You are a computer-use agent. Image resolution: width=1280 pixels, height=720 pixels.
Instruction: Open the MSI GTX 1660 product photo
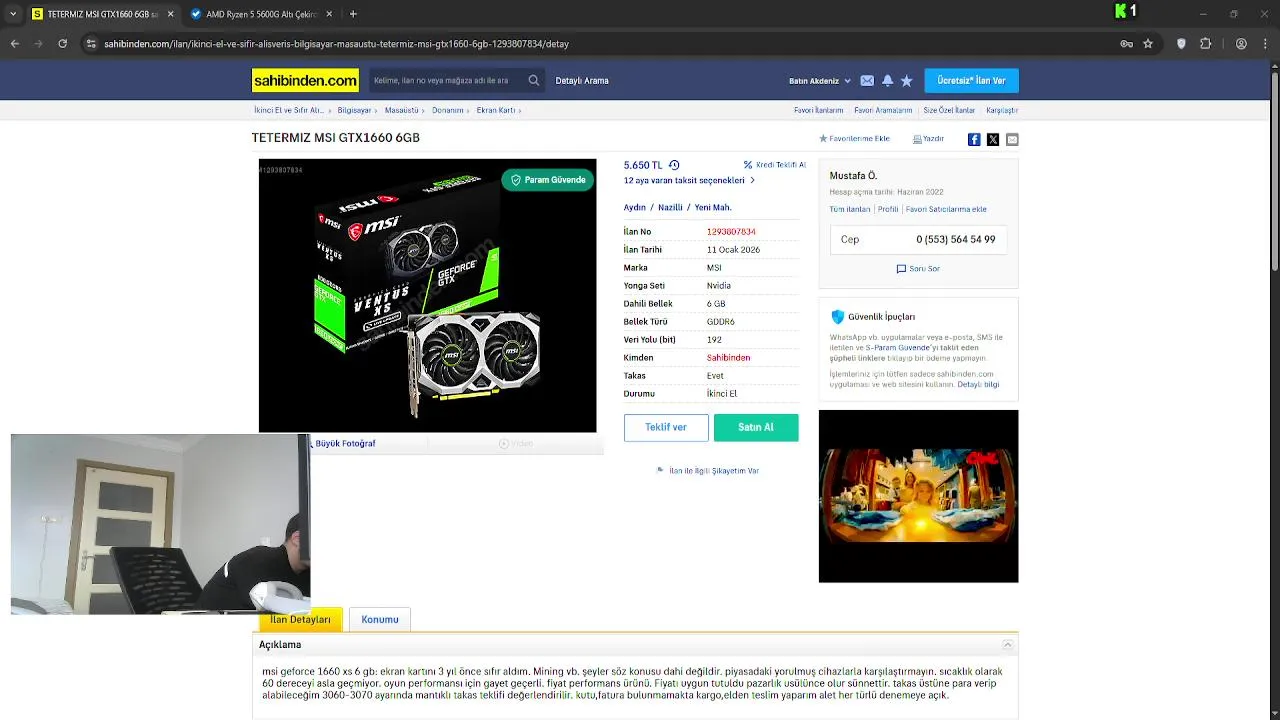[428, 296]
